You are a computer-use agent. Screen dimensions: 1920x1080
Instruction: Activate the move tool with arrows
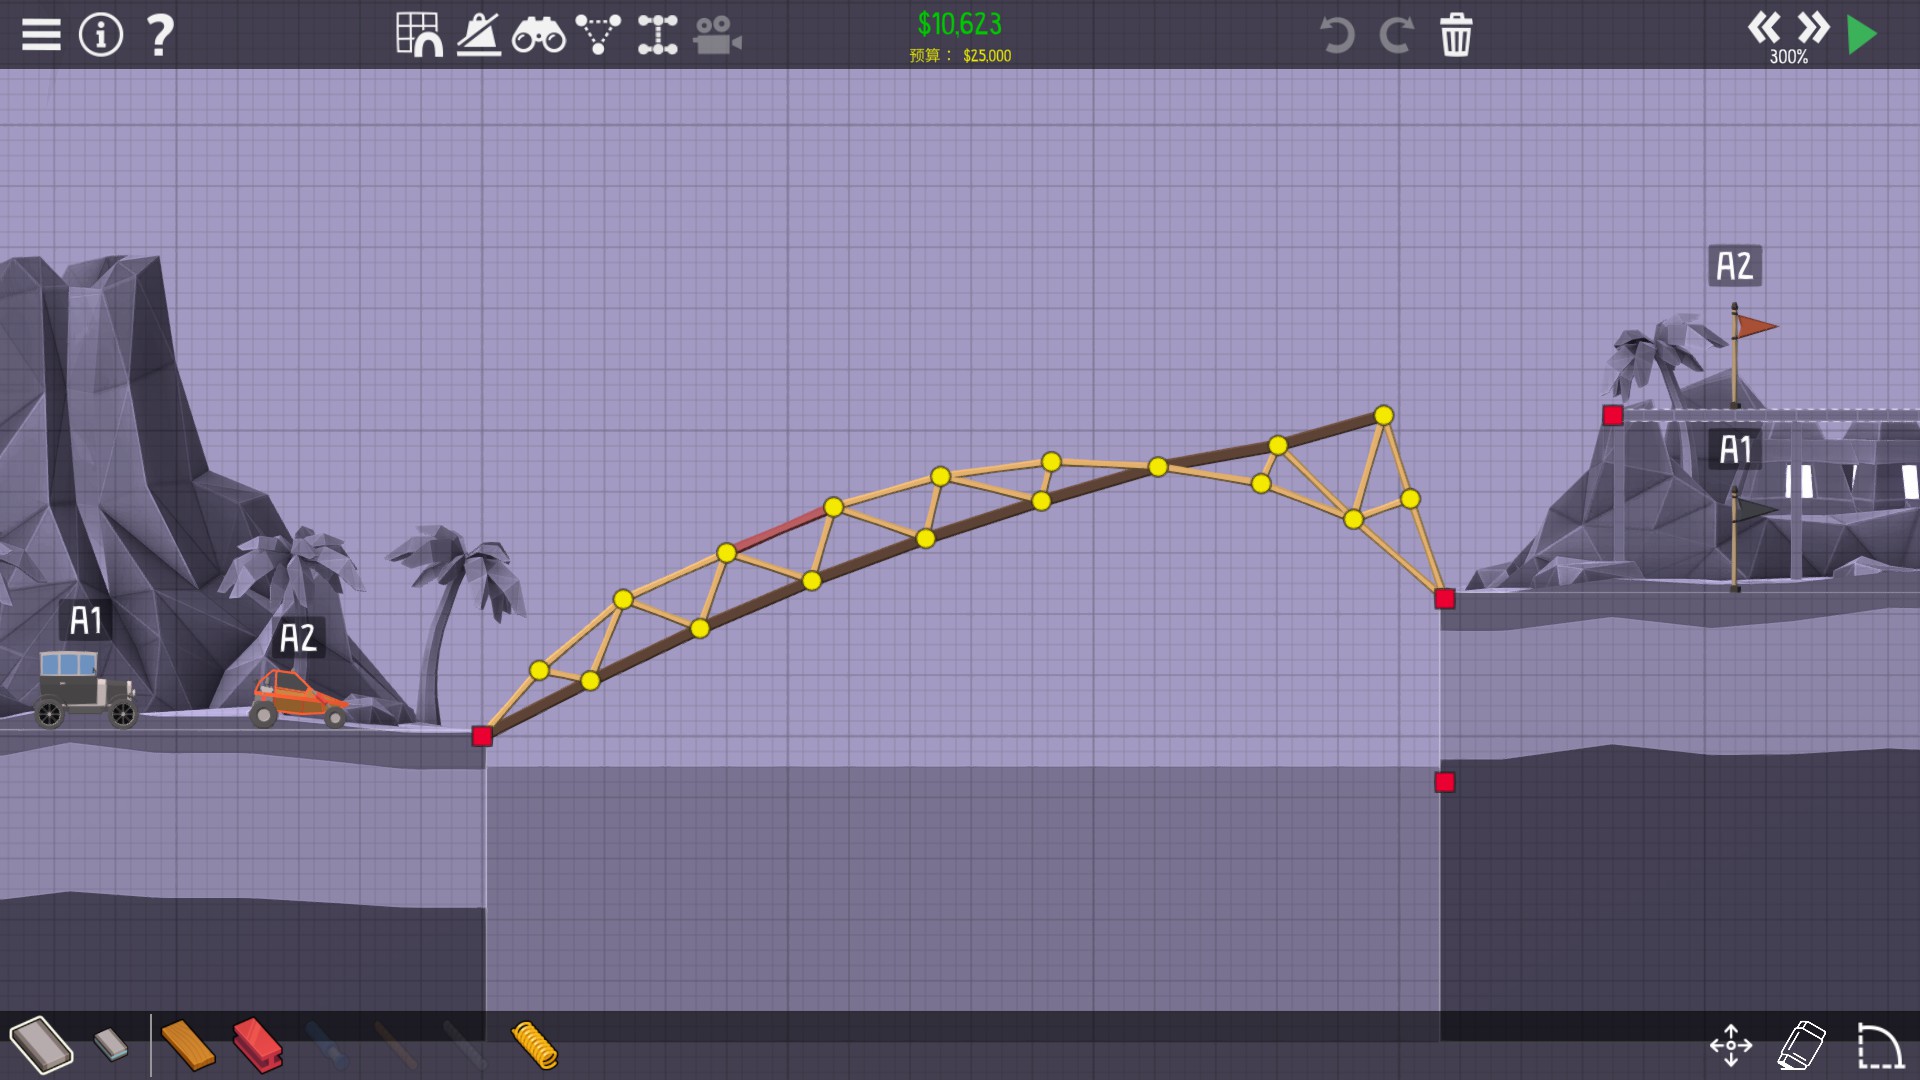pyautogui.click(x=1731, y=1045)
